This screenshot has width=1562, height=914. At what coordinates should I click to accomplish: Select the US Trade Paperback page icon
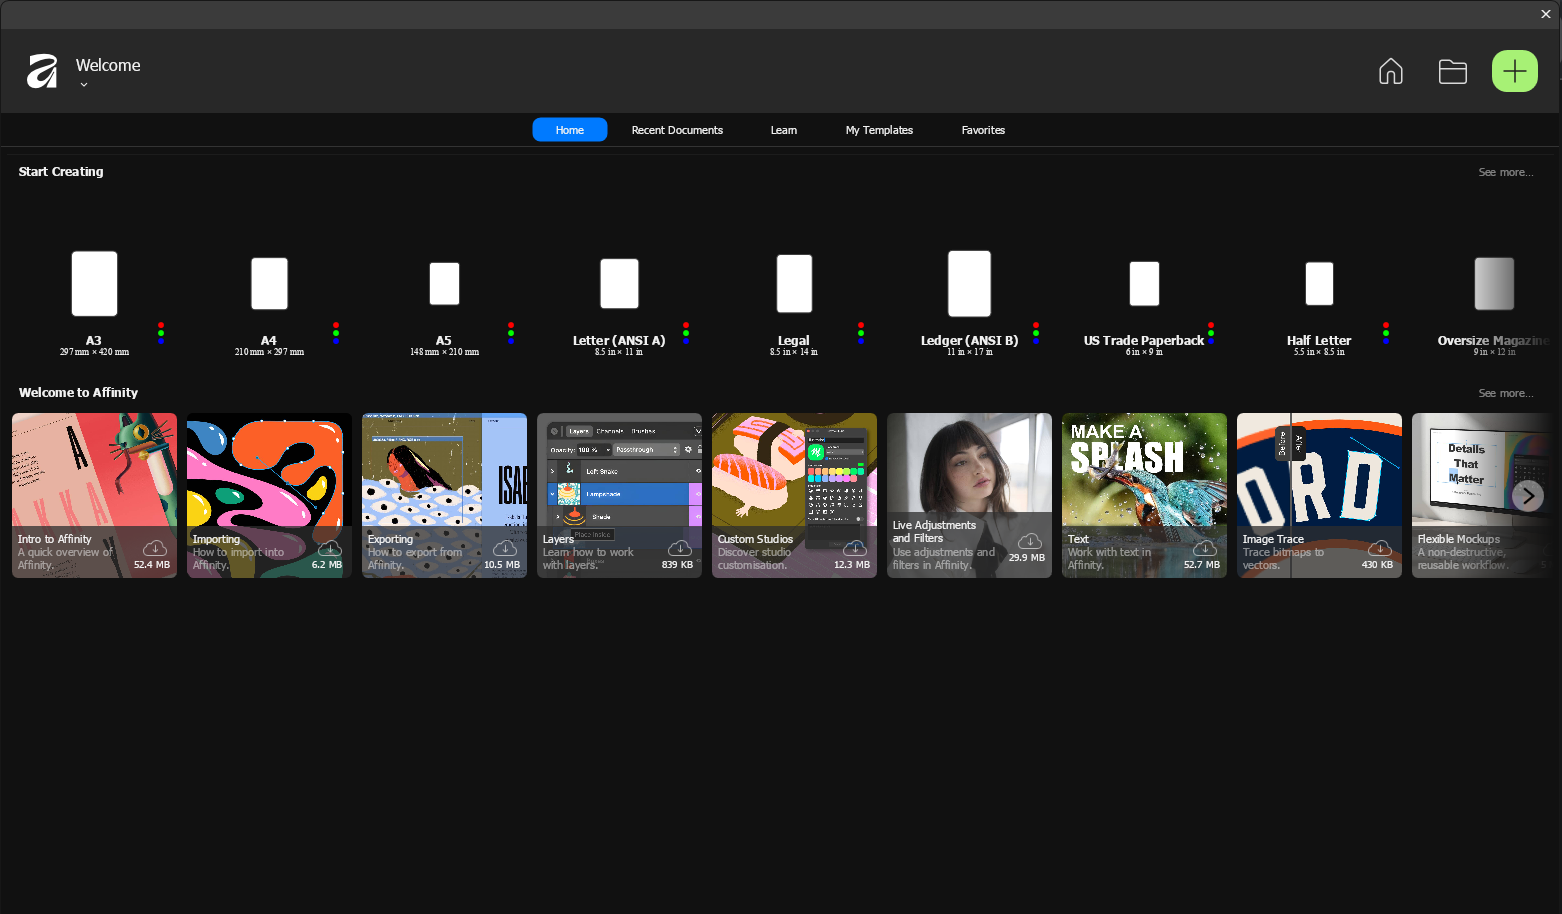click(1144, 284)
